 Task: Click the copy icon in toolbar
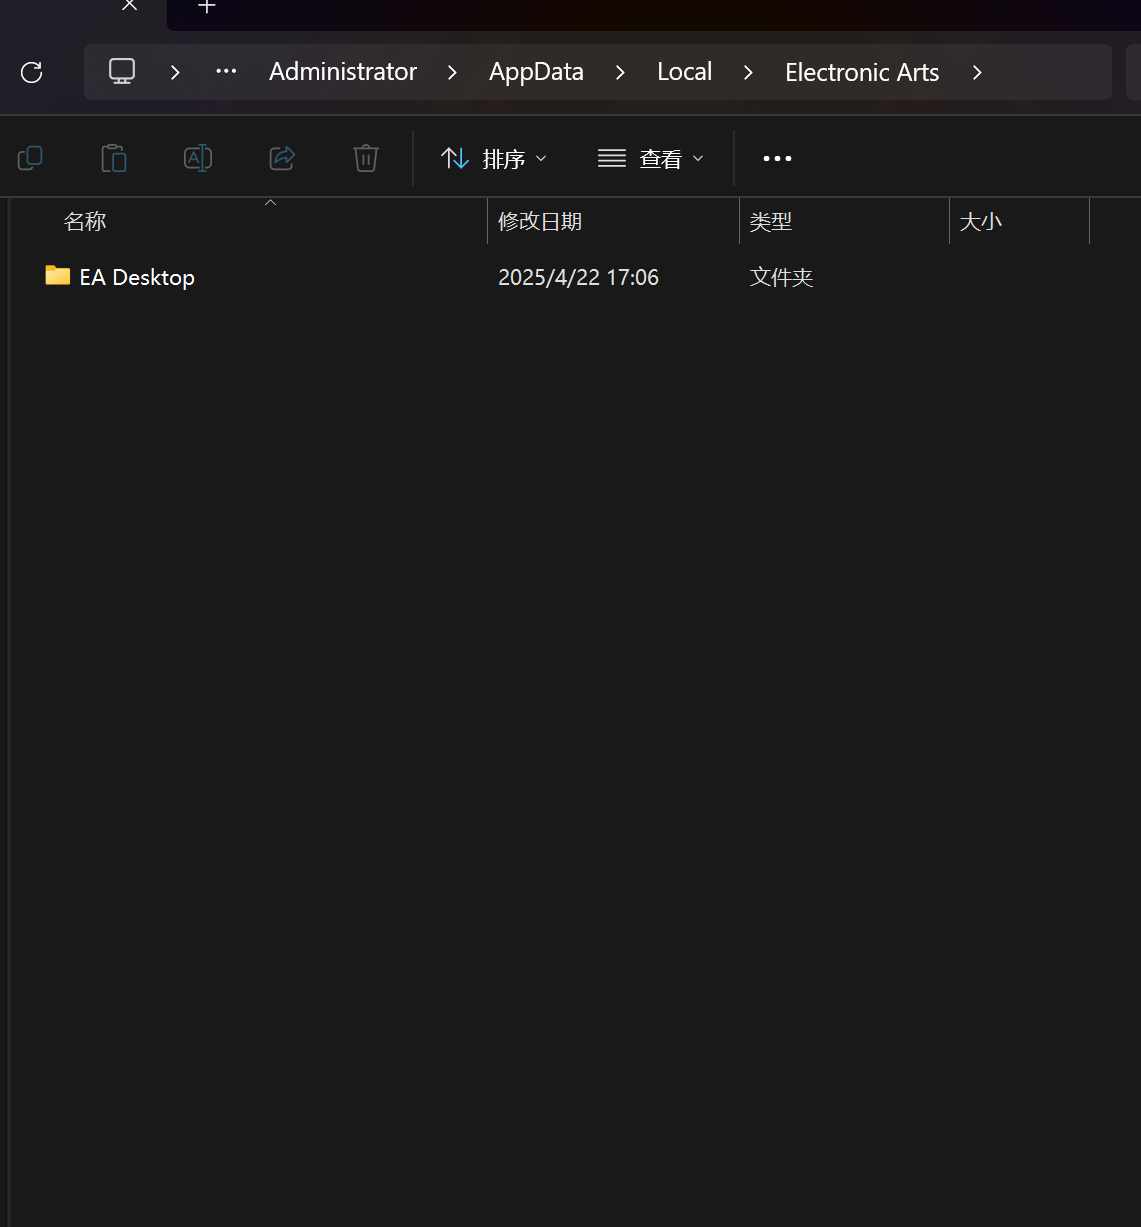point(30,158)
